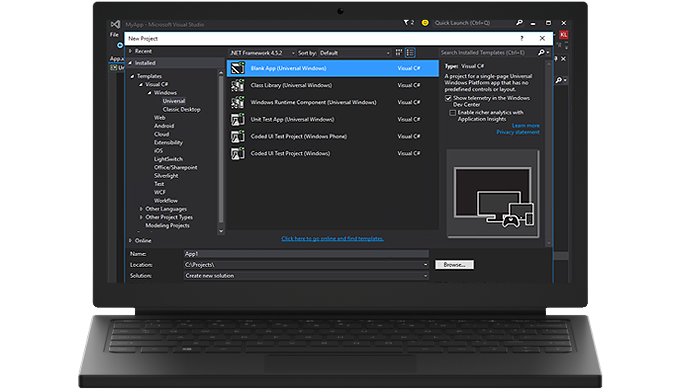Collapse the Templates tree node
Image resolution: width=696 pixels, height=390 pixels.
(132, 76)
